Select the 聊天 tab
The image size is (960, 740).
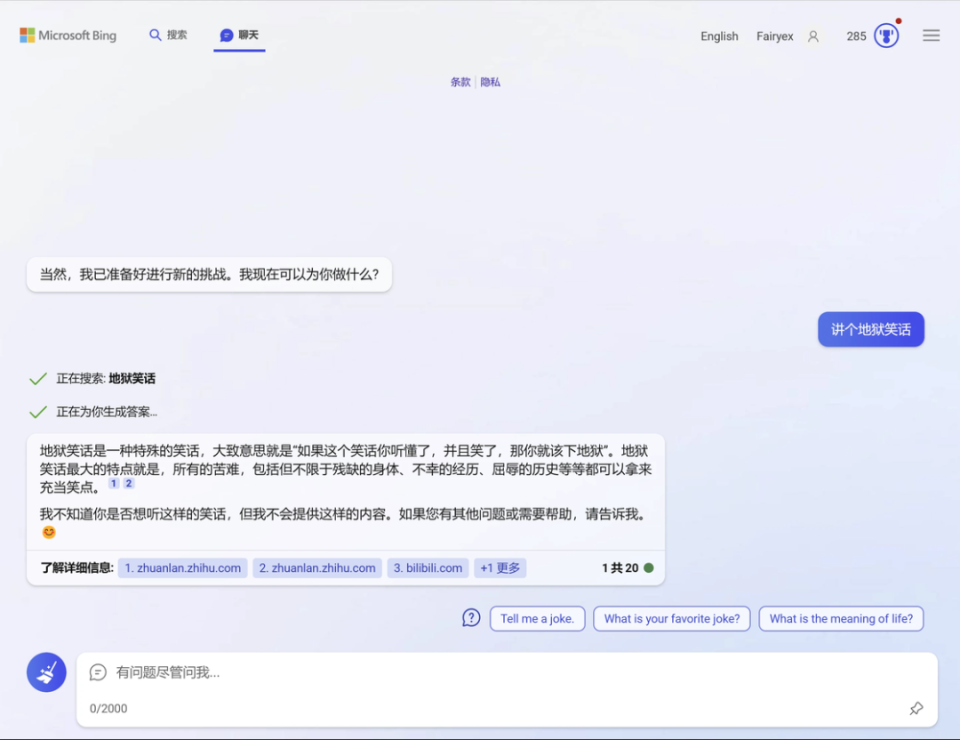coord(238,34)
